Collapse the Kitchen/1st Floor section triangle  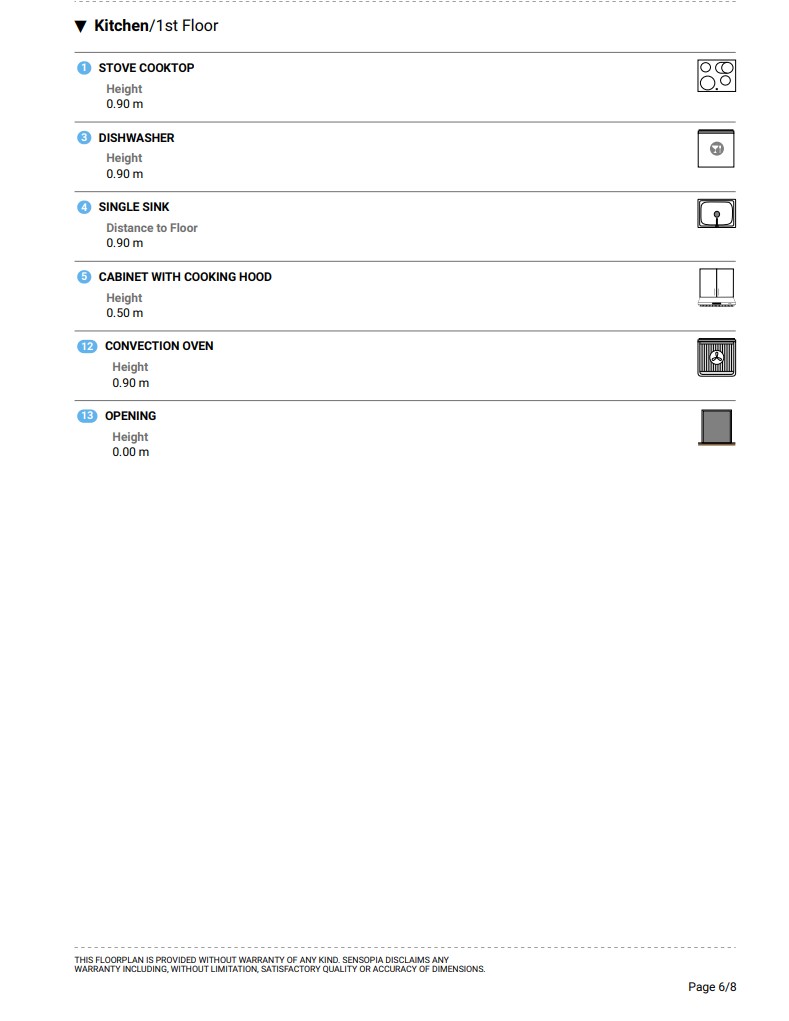click(x=81, y=27)
